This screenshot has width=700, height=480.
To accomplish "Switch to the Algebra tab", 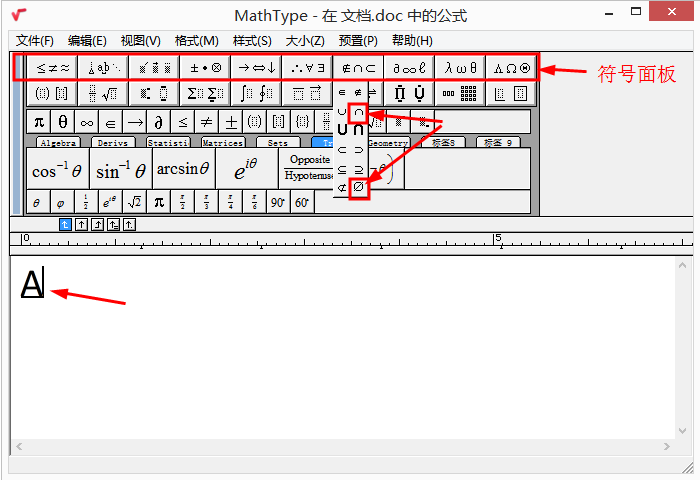I will coord(58,142).
